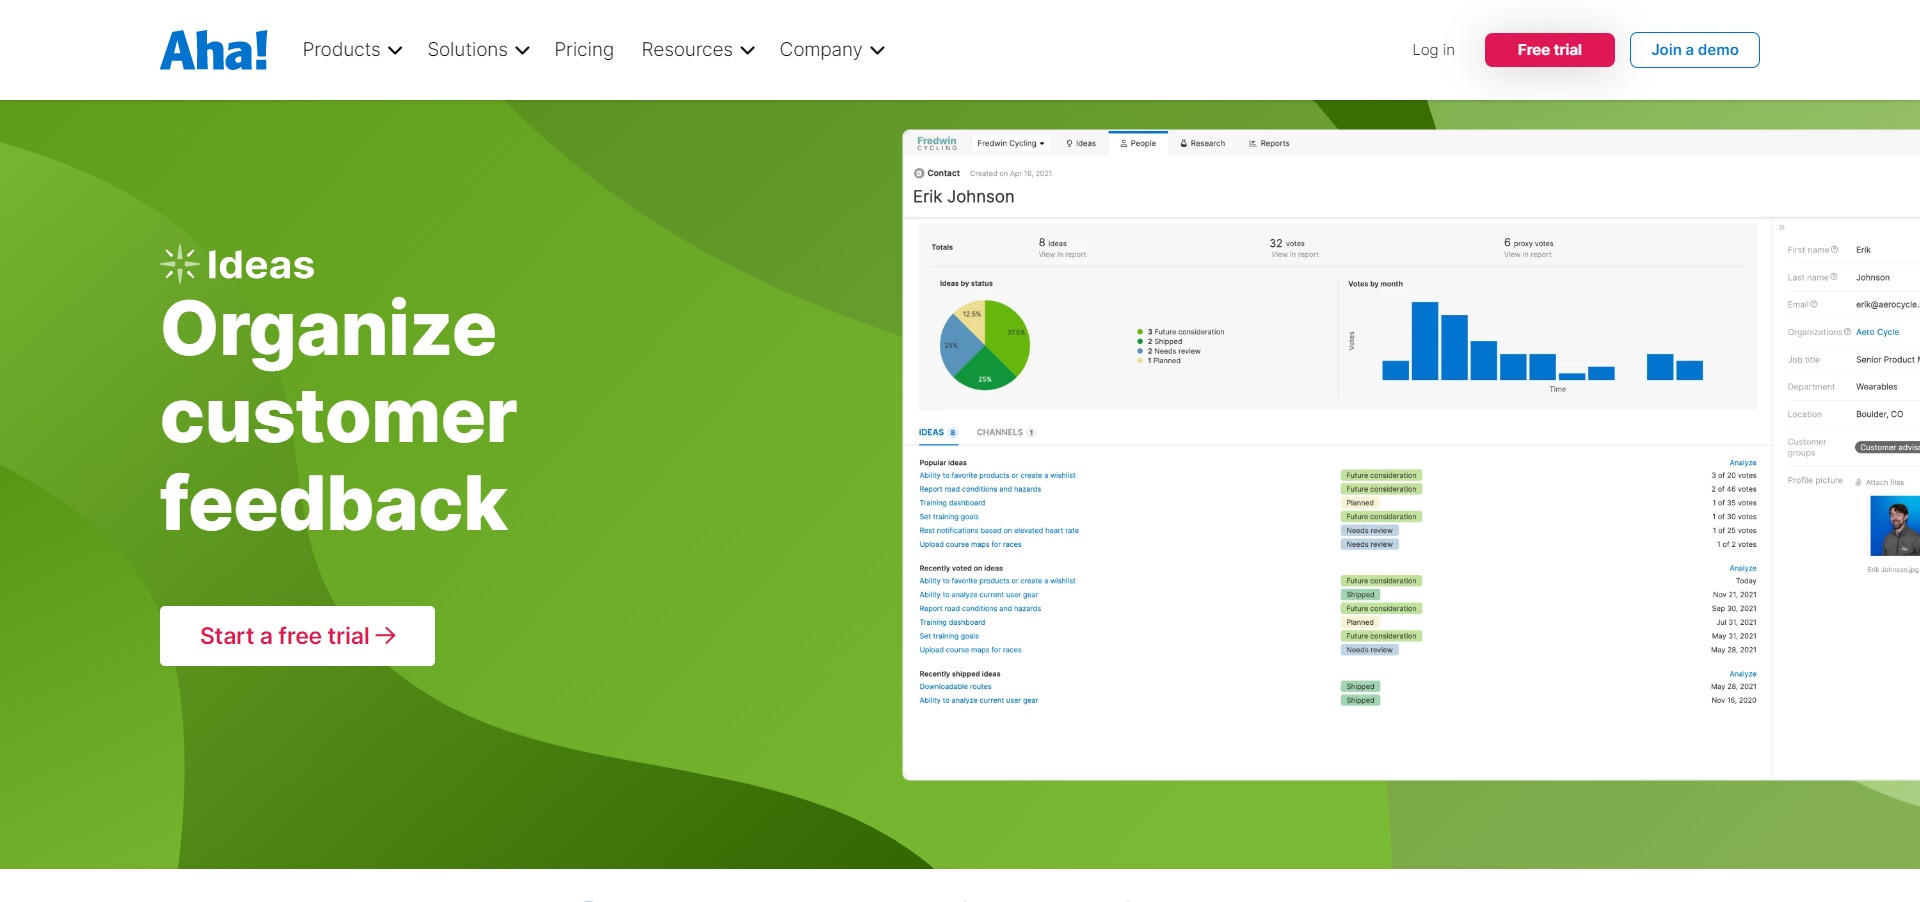Collapse the contact details panel with the chevron
1920x902 pixels.
click(1780, 228)
